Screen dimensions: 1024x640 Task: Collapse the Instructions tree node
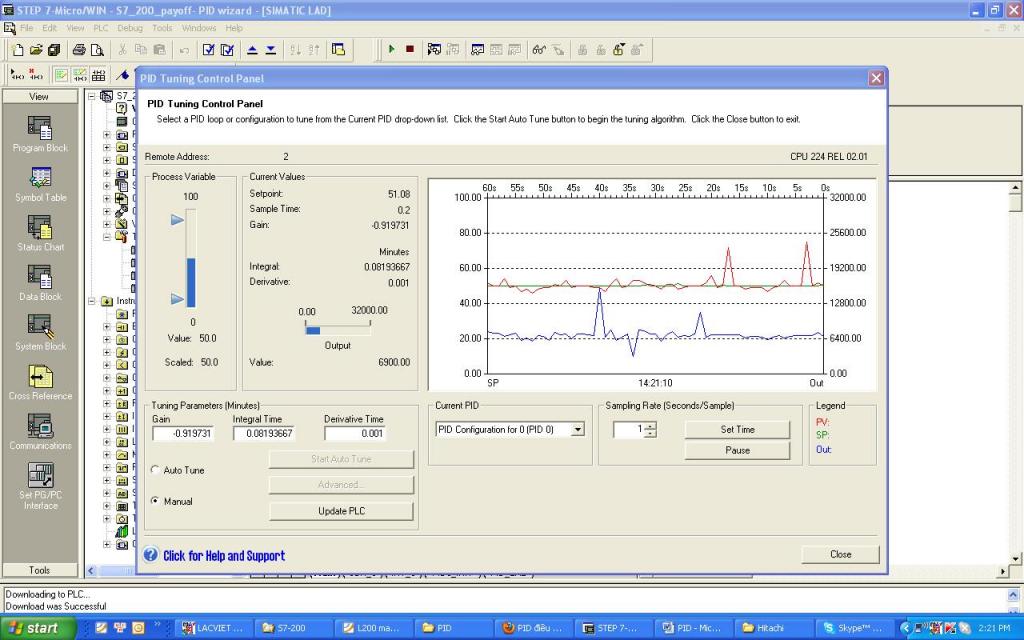tap(93, 300)
